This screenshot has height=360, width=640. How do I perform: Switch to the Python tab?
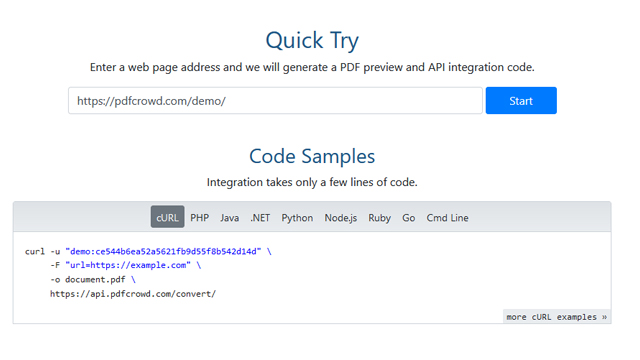pos(297,218)
